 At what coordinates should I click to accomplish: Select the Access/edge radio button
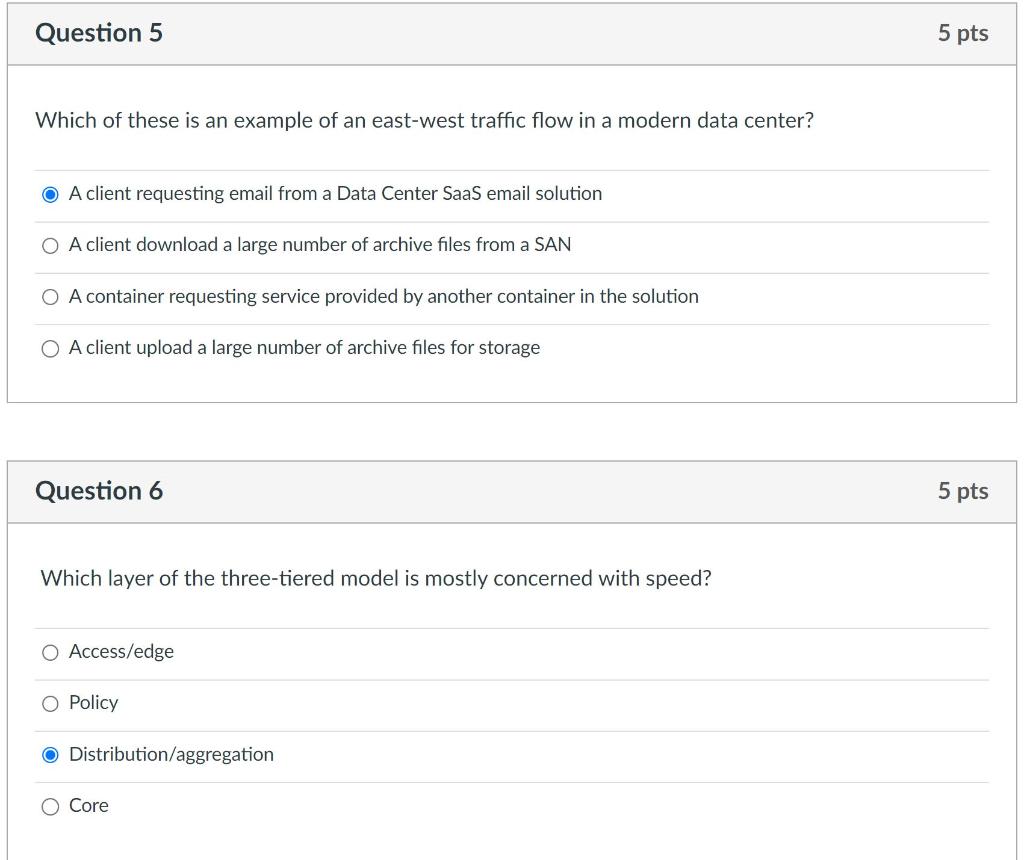click(x=50, y=653)
